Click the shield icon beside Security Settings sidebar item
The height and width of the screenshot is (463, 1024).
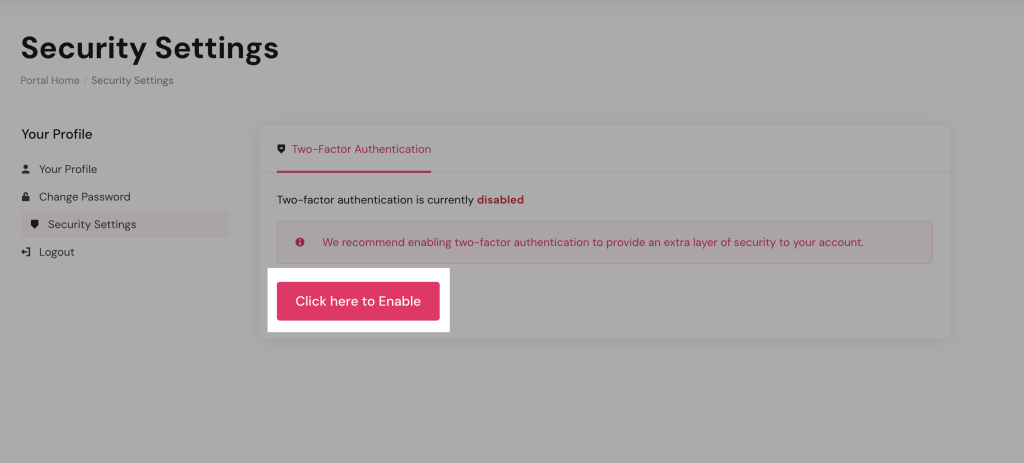pos(35,224)
